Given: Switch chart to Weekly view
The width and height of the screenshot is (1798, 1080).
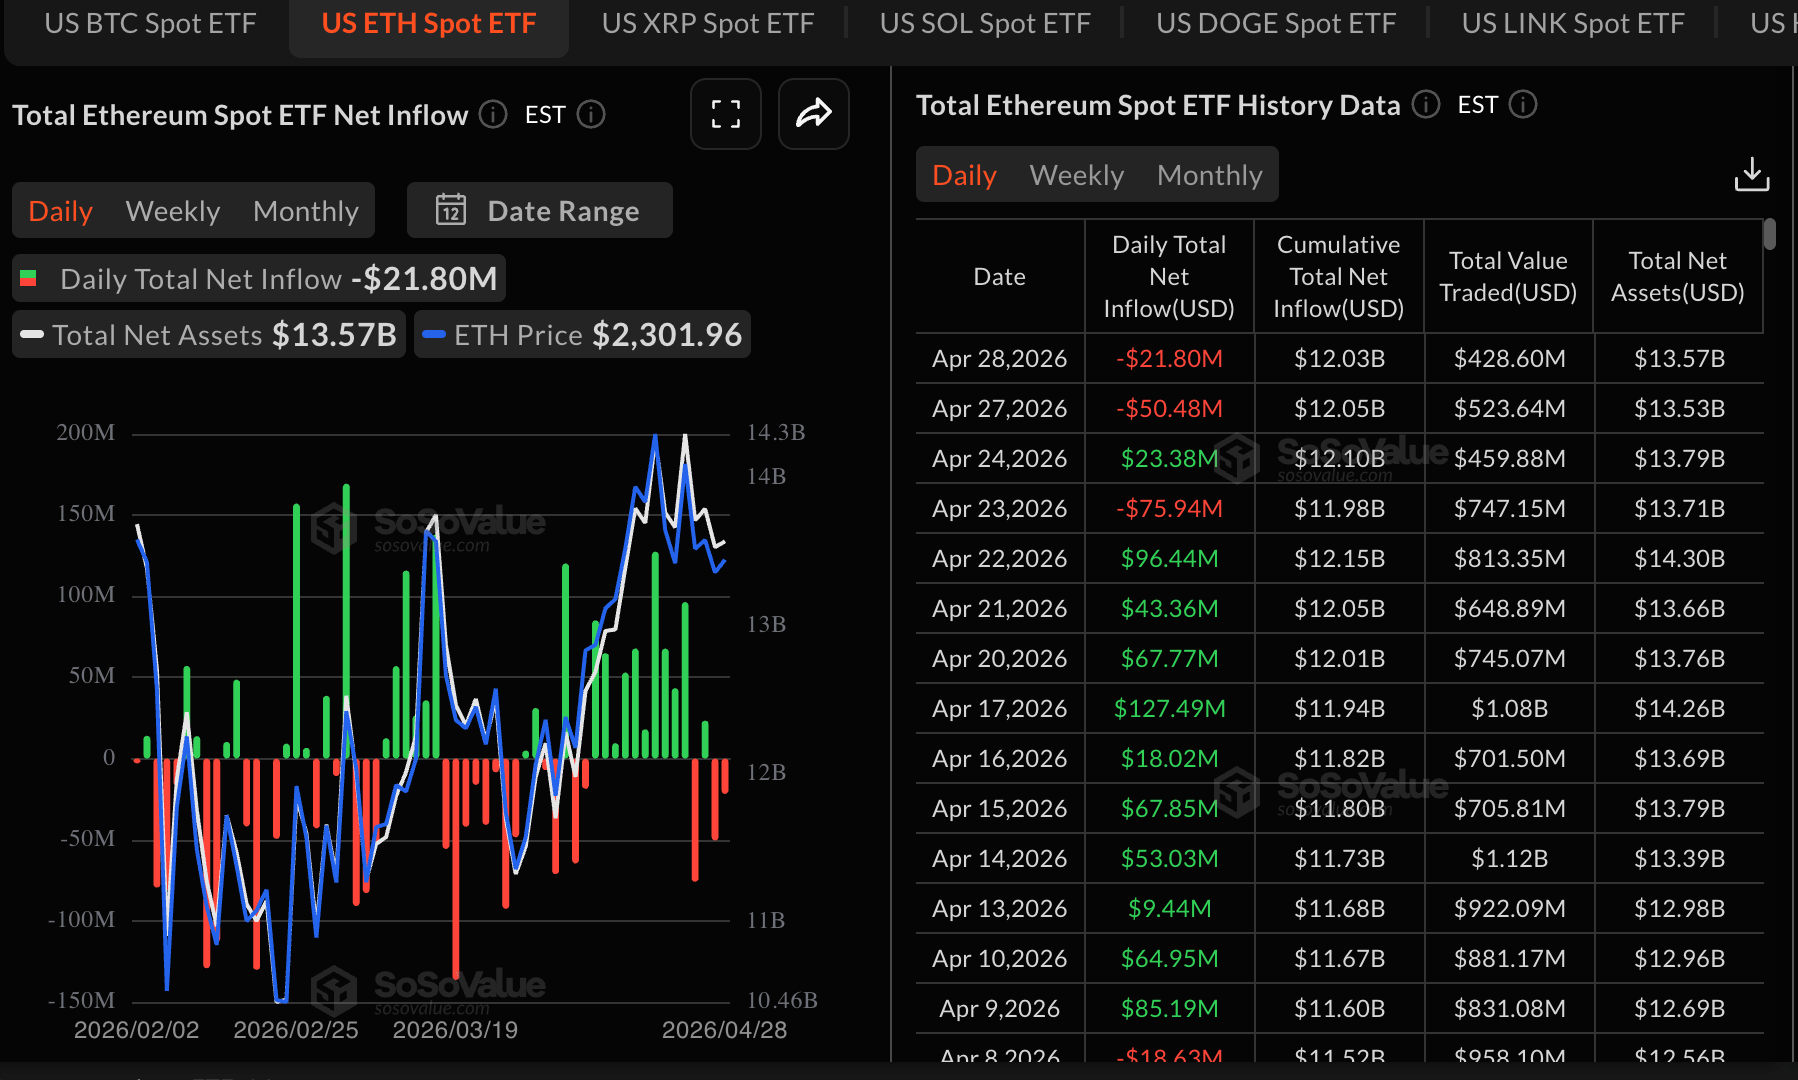Looking at the screenshot, I should tap(173, 211).
